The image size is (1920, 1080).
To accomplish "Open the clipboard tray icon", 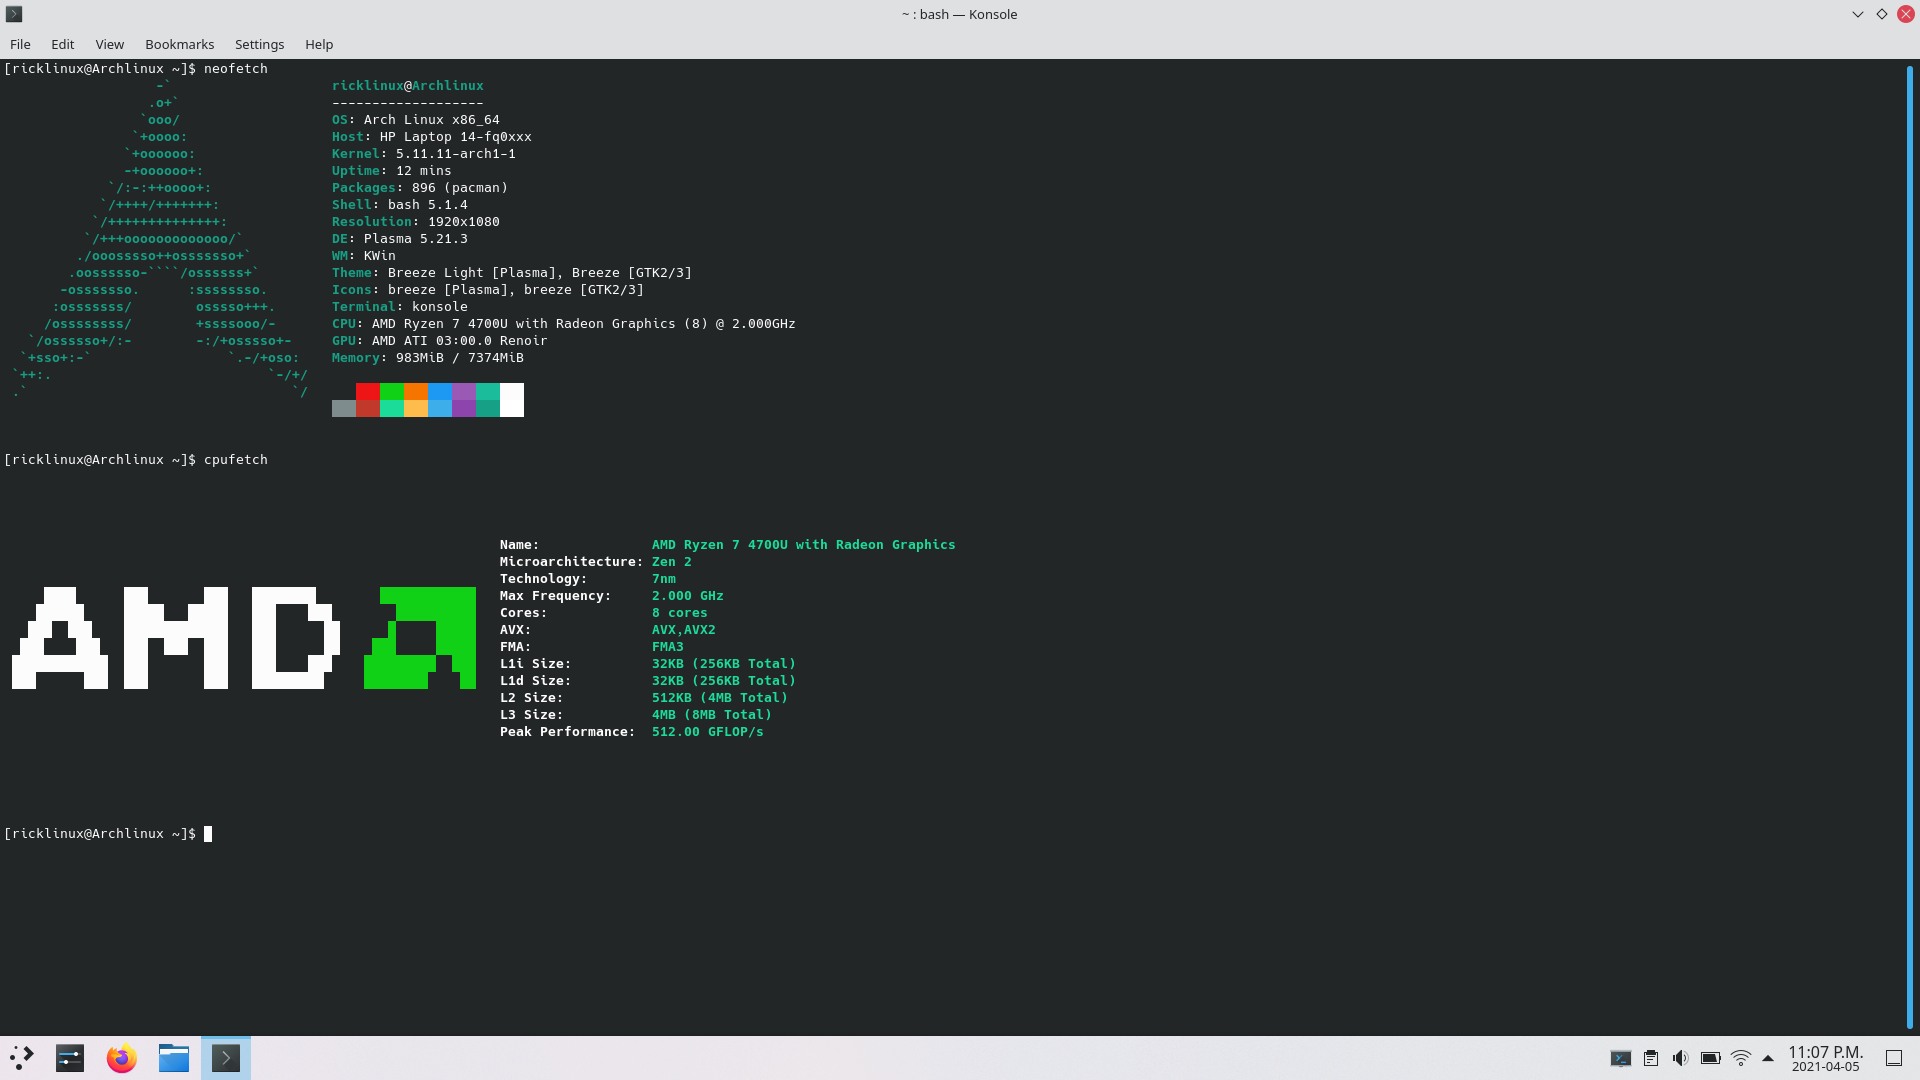I will (x=1651, y=1058).
